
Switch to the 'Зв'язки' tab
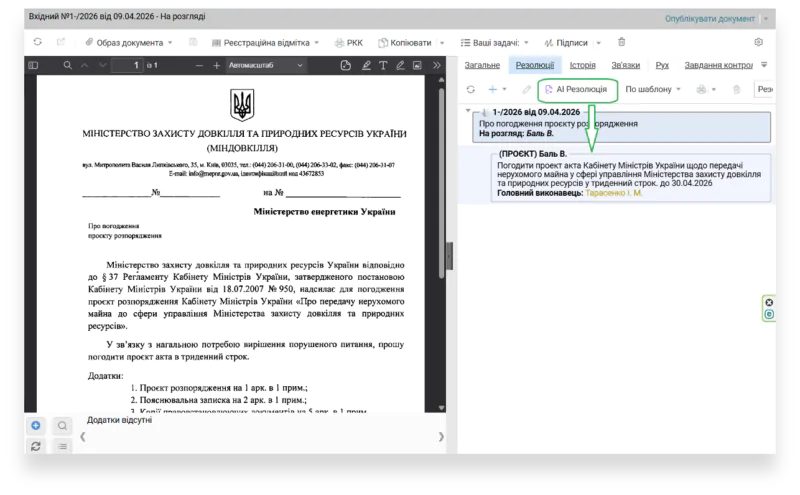[x=626, y=65]
